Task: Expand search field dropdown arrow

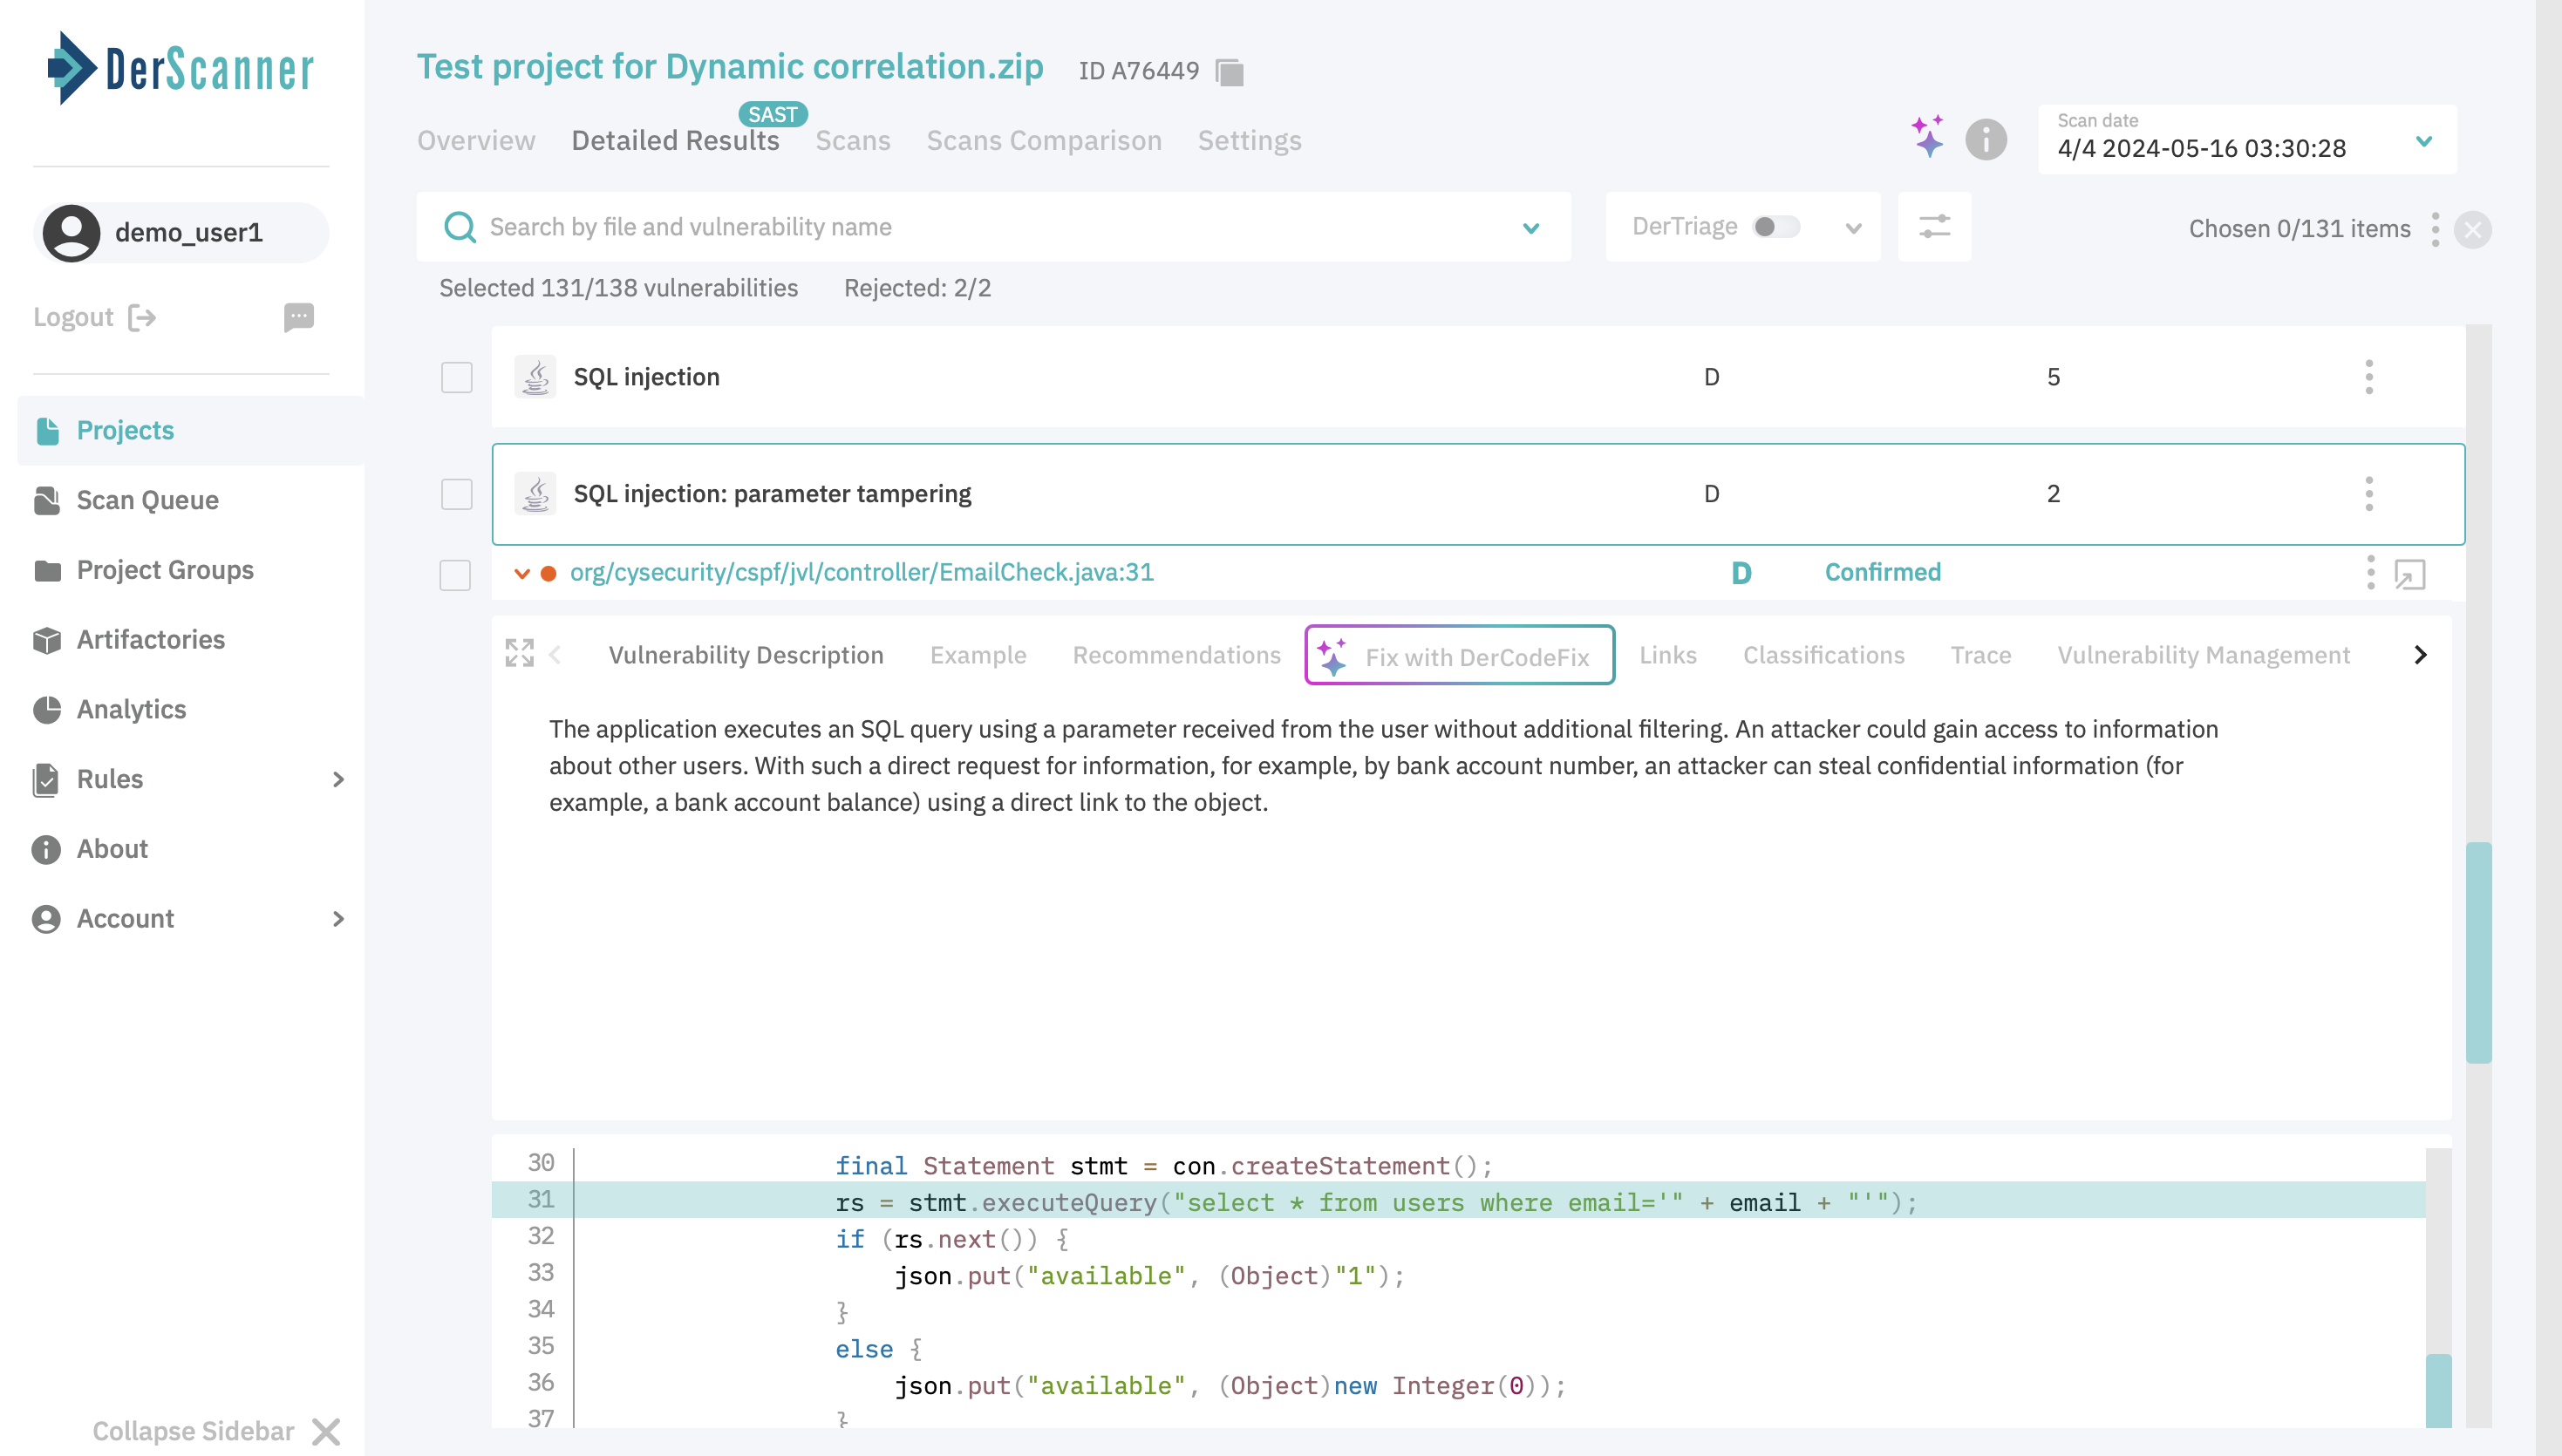Action: 1530,228
